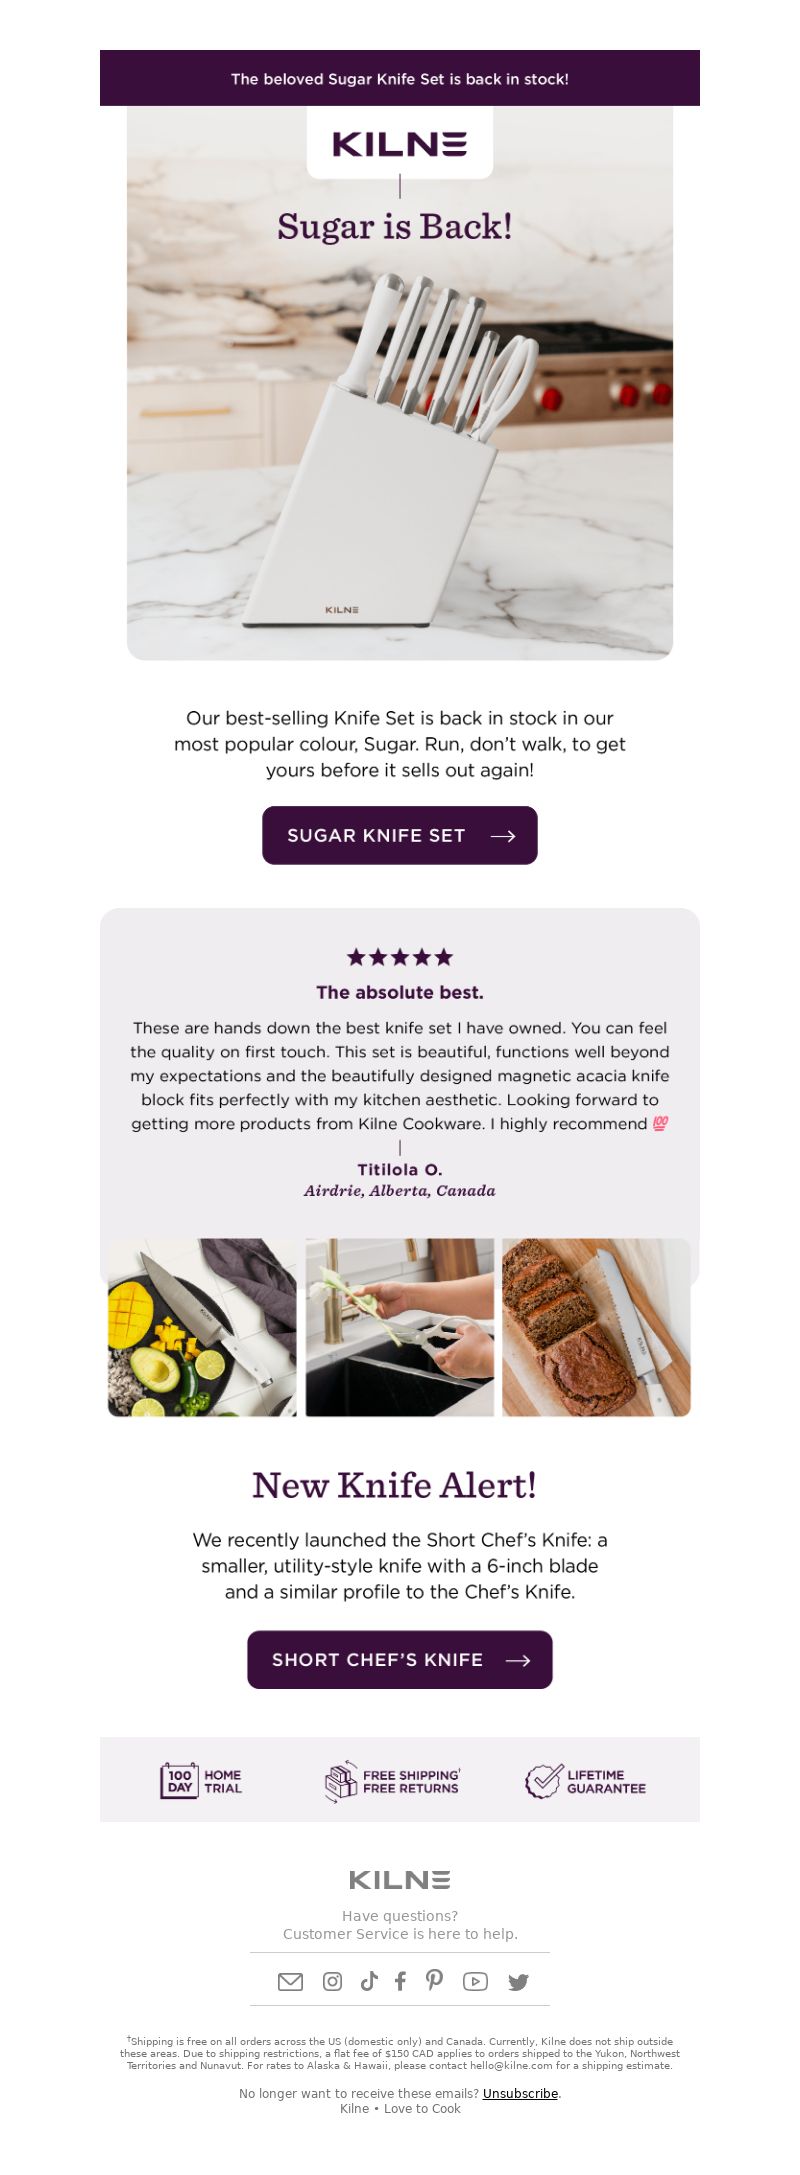Open the Twitter bird icon link
This screenshot has width=800, height=2175.
point(518,1982)
